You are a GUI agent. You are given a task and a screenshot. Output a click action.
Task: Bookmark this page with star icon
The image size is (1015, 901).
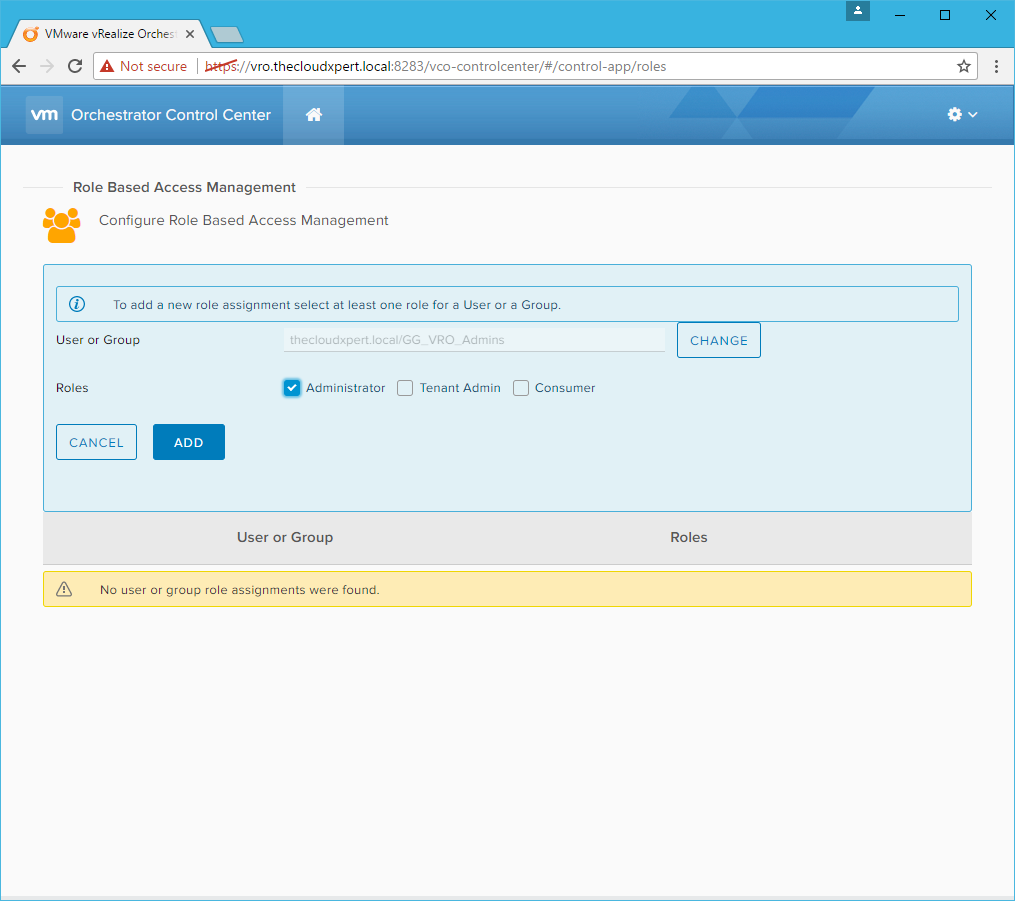tap(963, 66)
